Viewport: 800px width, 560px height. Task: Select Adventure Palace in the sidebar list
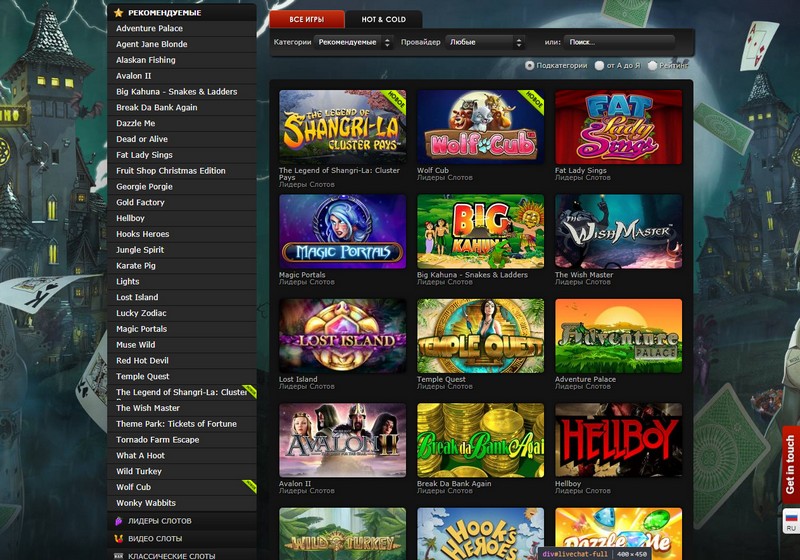tap(182, 29)
